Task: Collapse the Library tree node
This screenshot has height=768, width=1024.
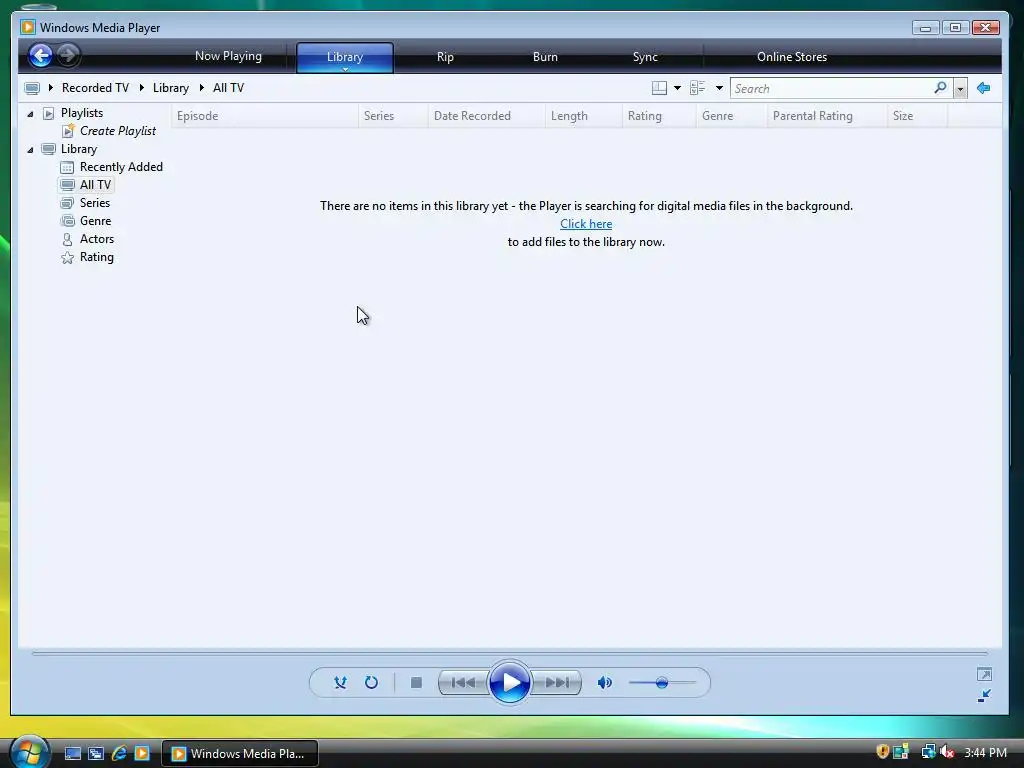Action: coord(30,150)
